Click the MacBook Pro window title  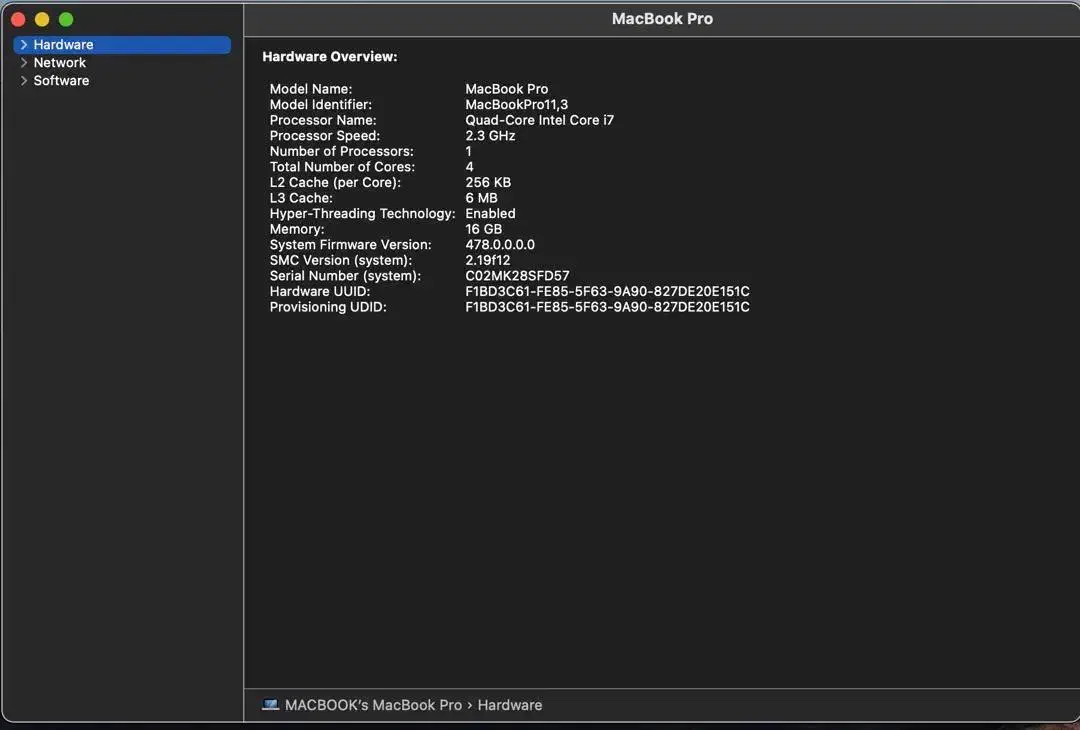pyautogui.click(x=662, y=19)
